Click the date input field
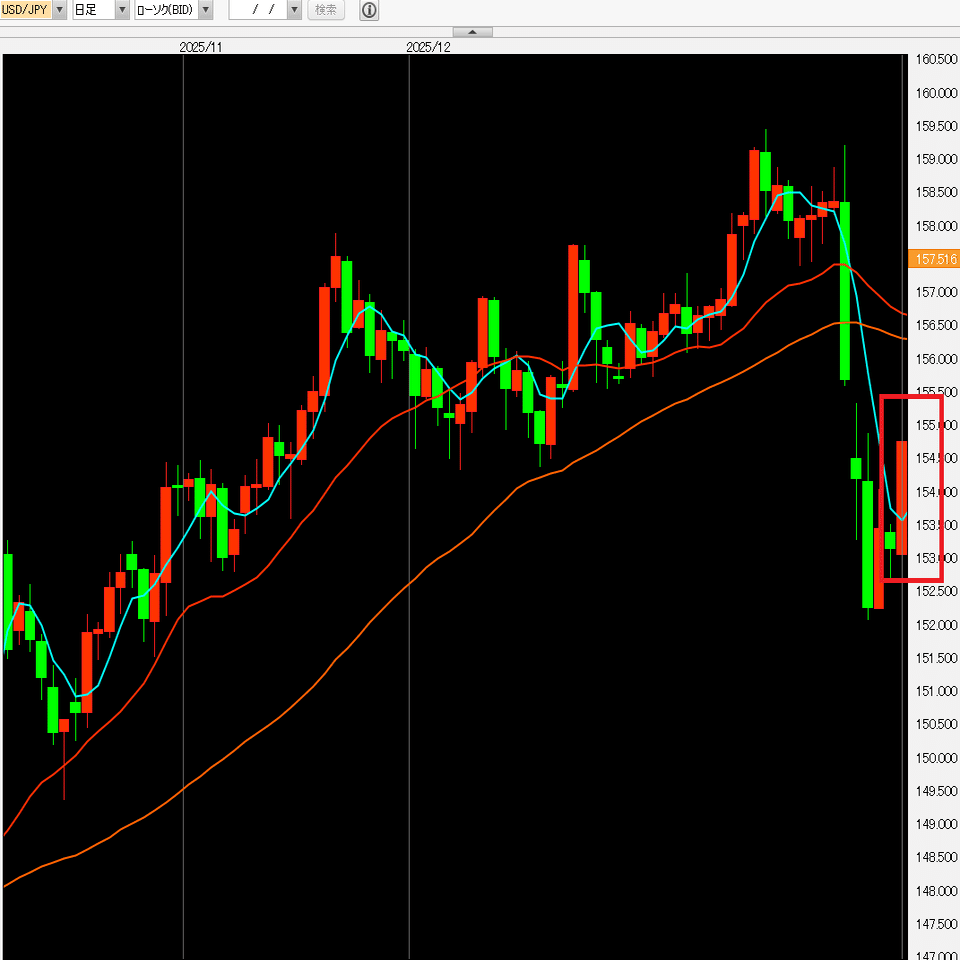 (258, 10)
